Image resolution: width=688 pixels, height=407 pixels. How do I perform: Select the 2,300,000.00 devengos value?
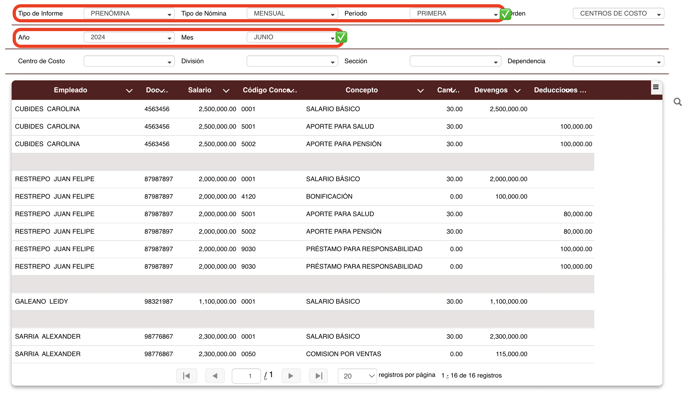click(509, 336)
